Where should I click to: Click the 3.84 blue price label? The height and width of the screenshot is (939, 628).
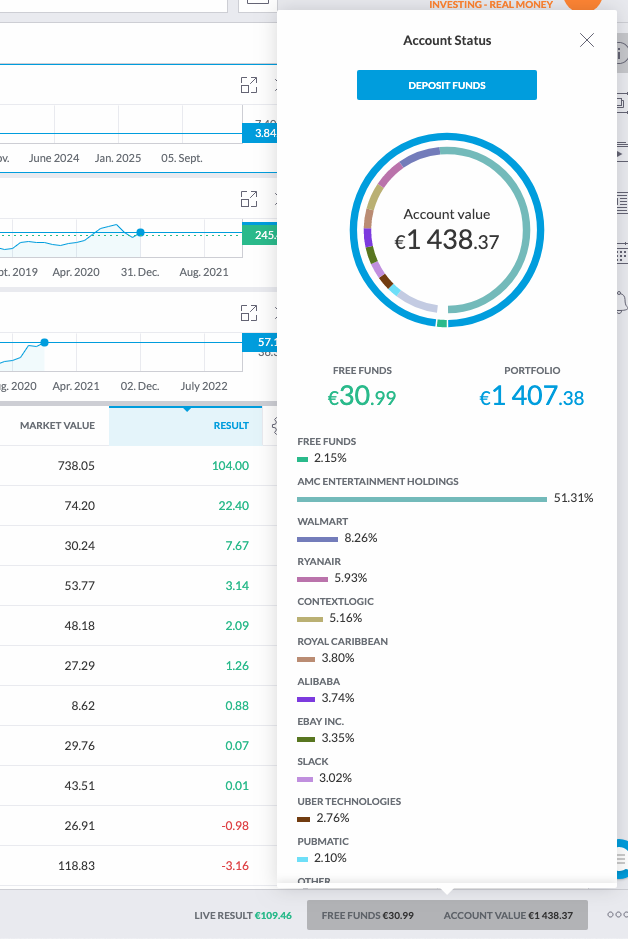(x=260, y=133)
